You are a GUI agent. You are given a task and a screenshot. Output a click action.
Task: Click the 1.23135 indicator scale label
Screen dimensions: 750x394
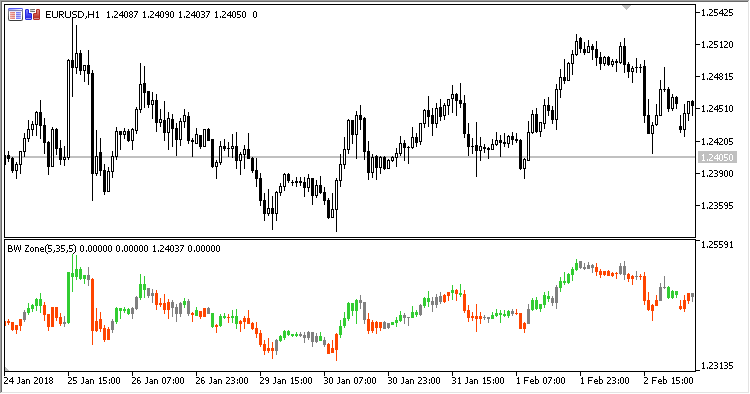[x=717, y=366]
